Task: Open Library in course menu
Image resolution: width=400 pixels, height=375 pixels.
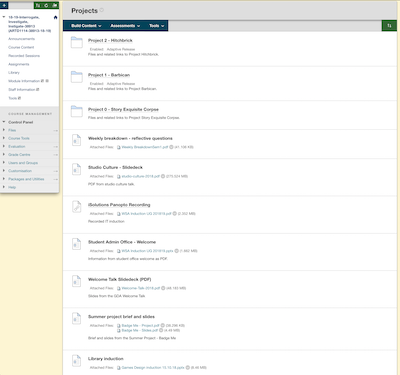Action: point(14,73)
